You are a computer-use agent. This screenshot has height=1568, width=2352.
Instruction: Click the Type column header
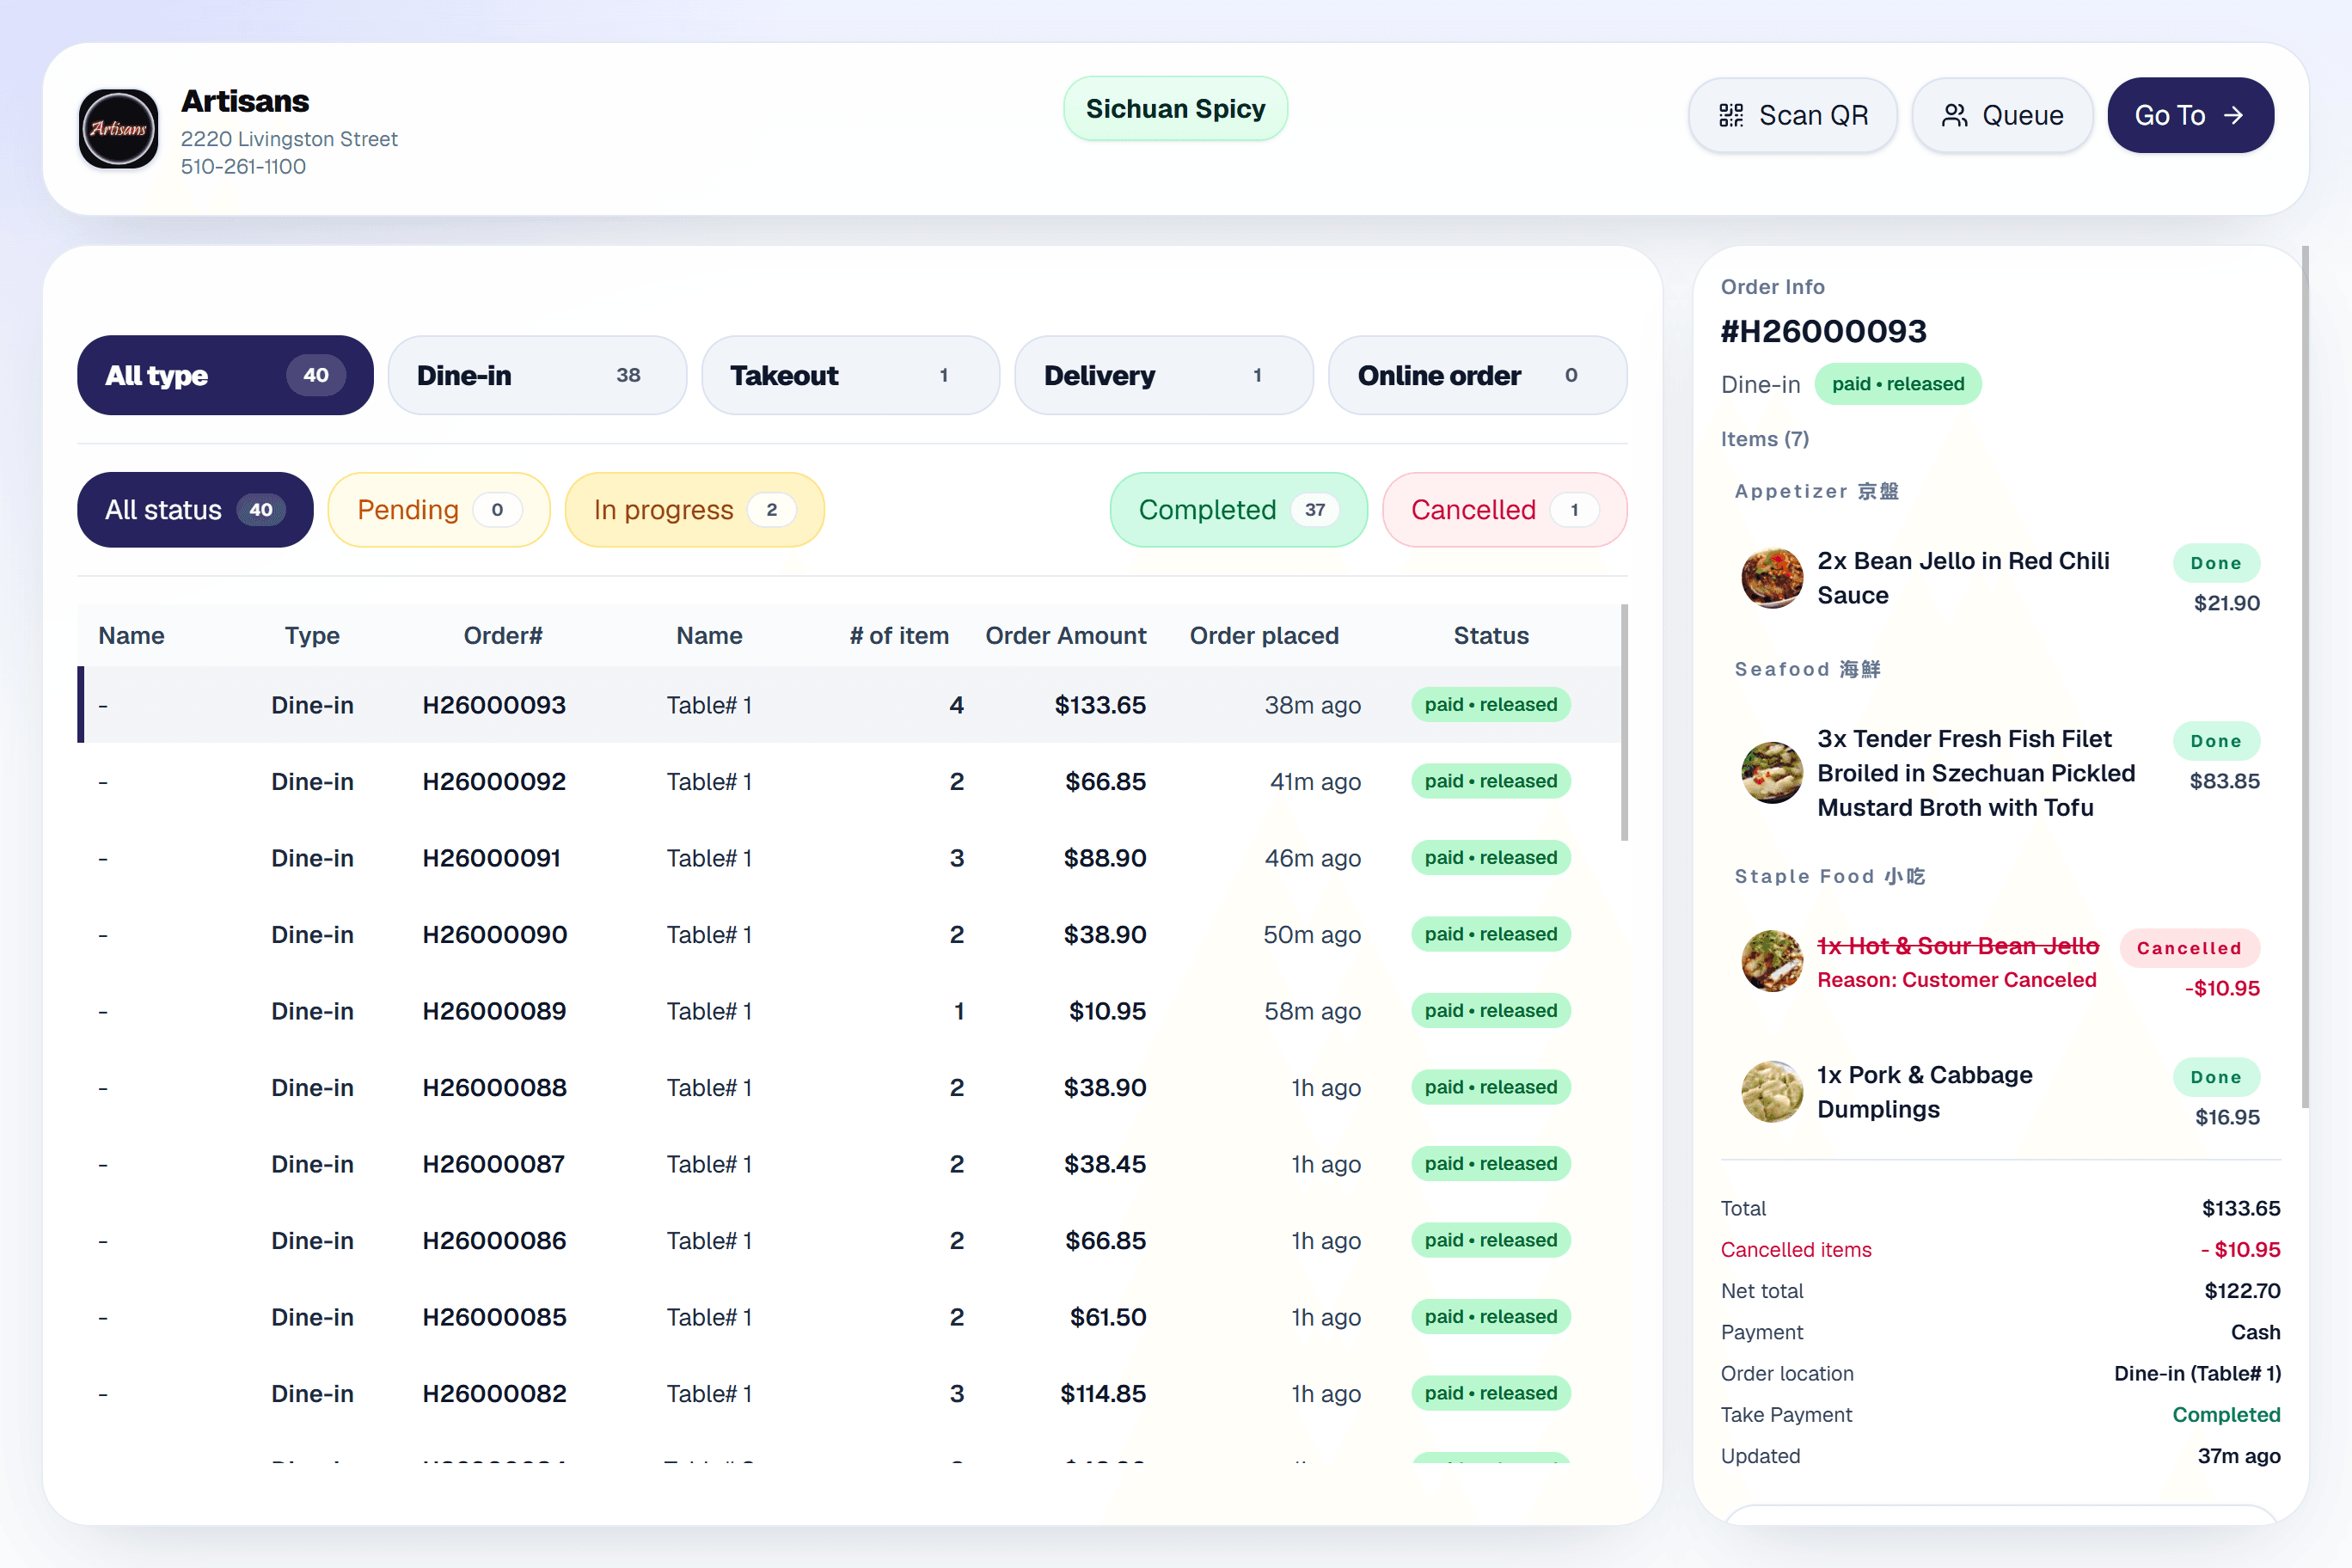click(312, 636)
